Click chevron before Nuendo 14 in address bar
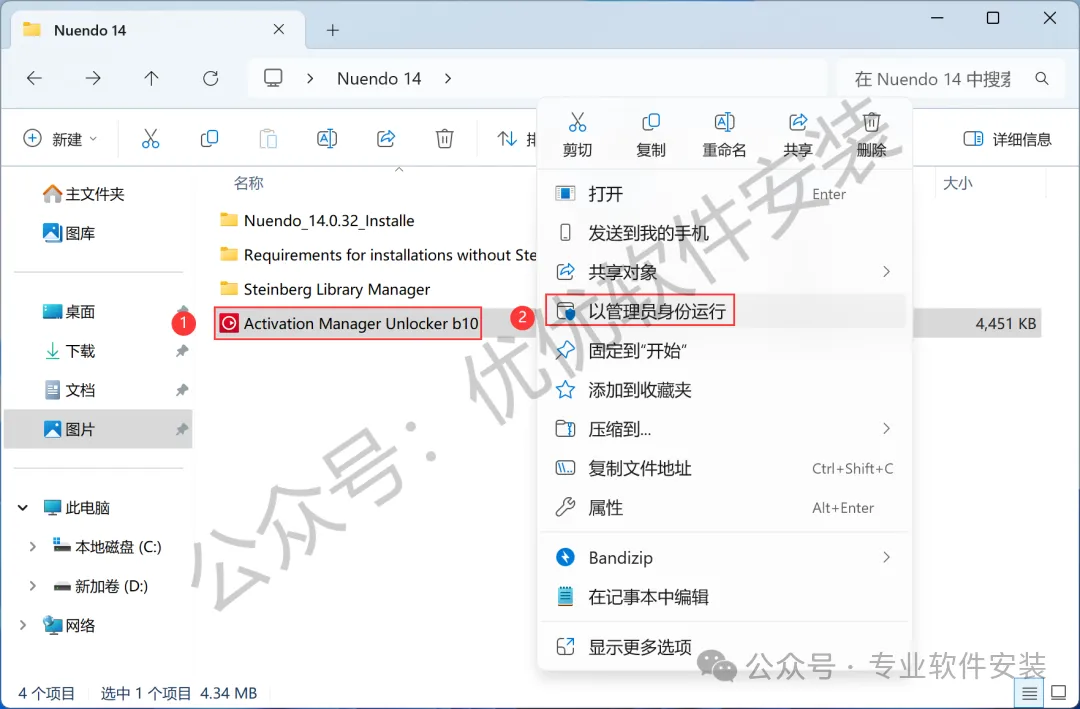The height and width of the screenshot is (709, 1080). tap(311, 79)
